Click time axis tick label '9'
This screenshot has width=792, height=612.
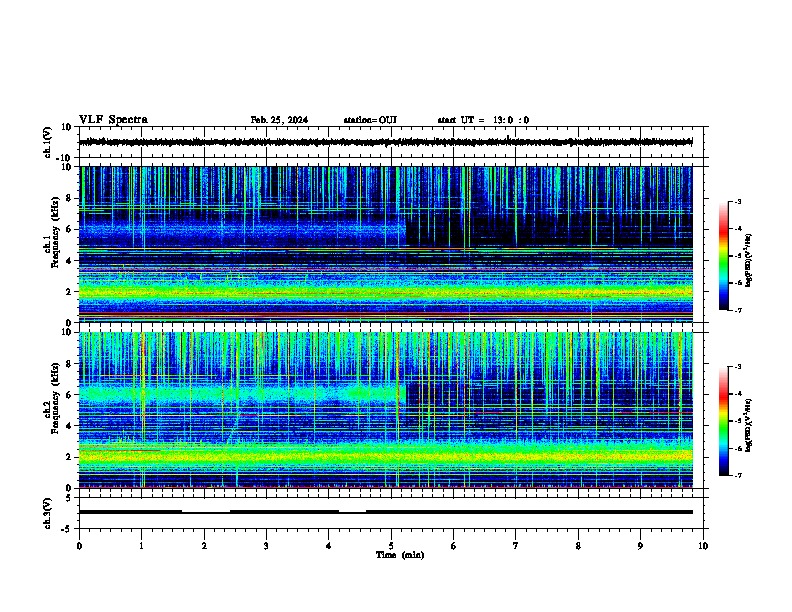pos(640,546)
